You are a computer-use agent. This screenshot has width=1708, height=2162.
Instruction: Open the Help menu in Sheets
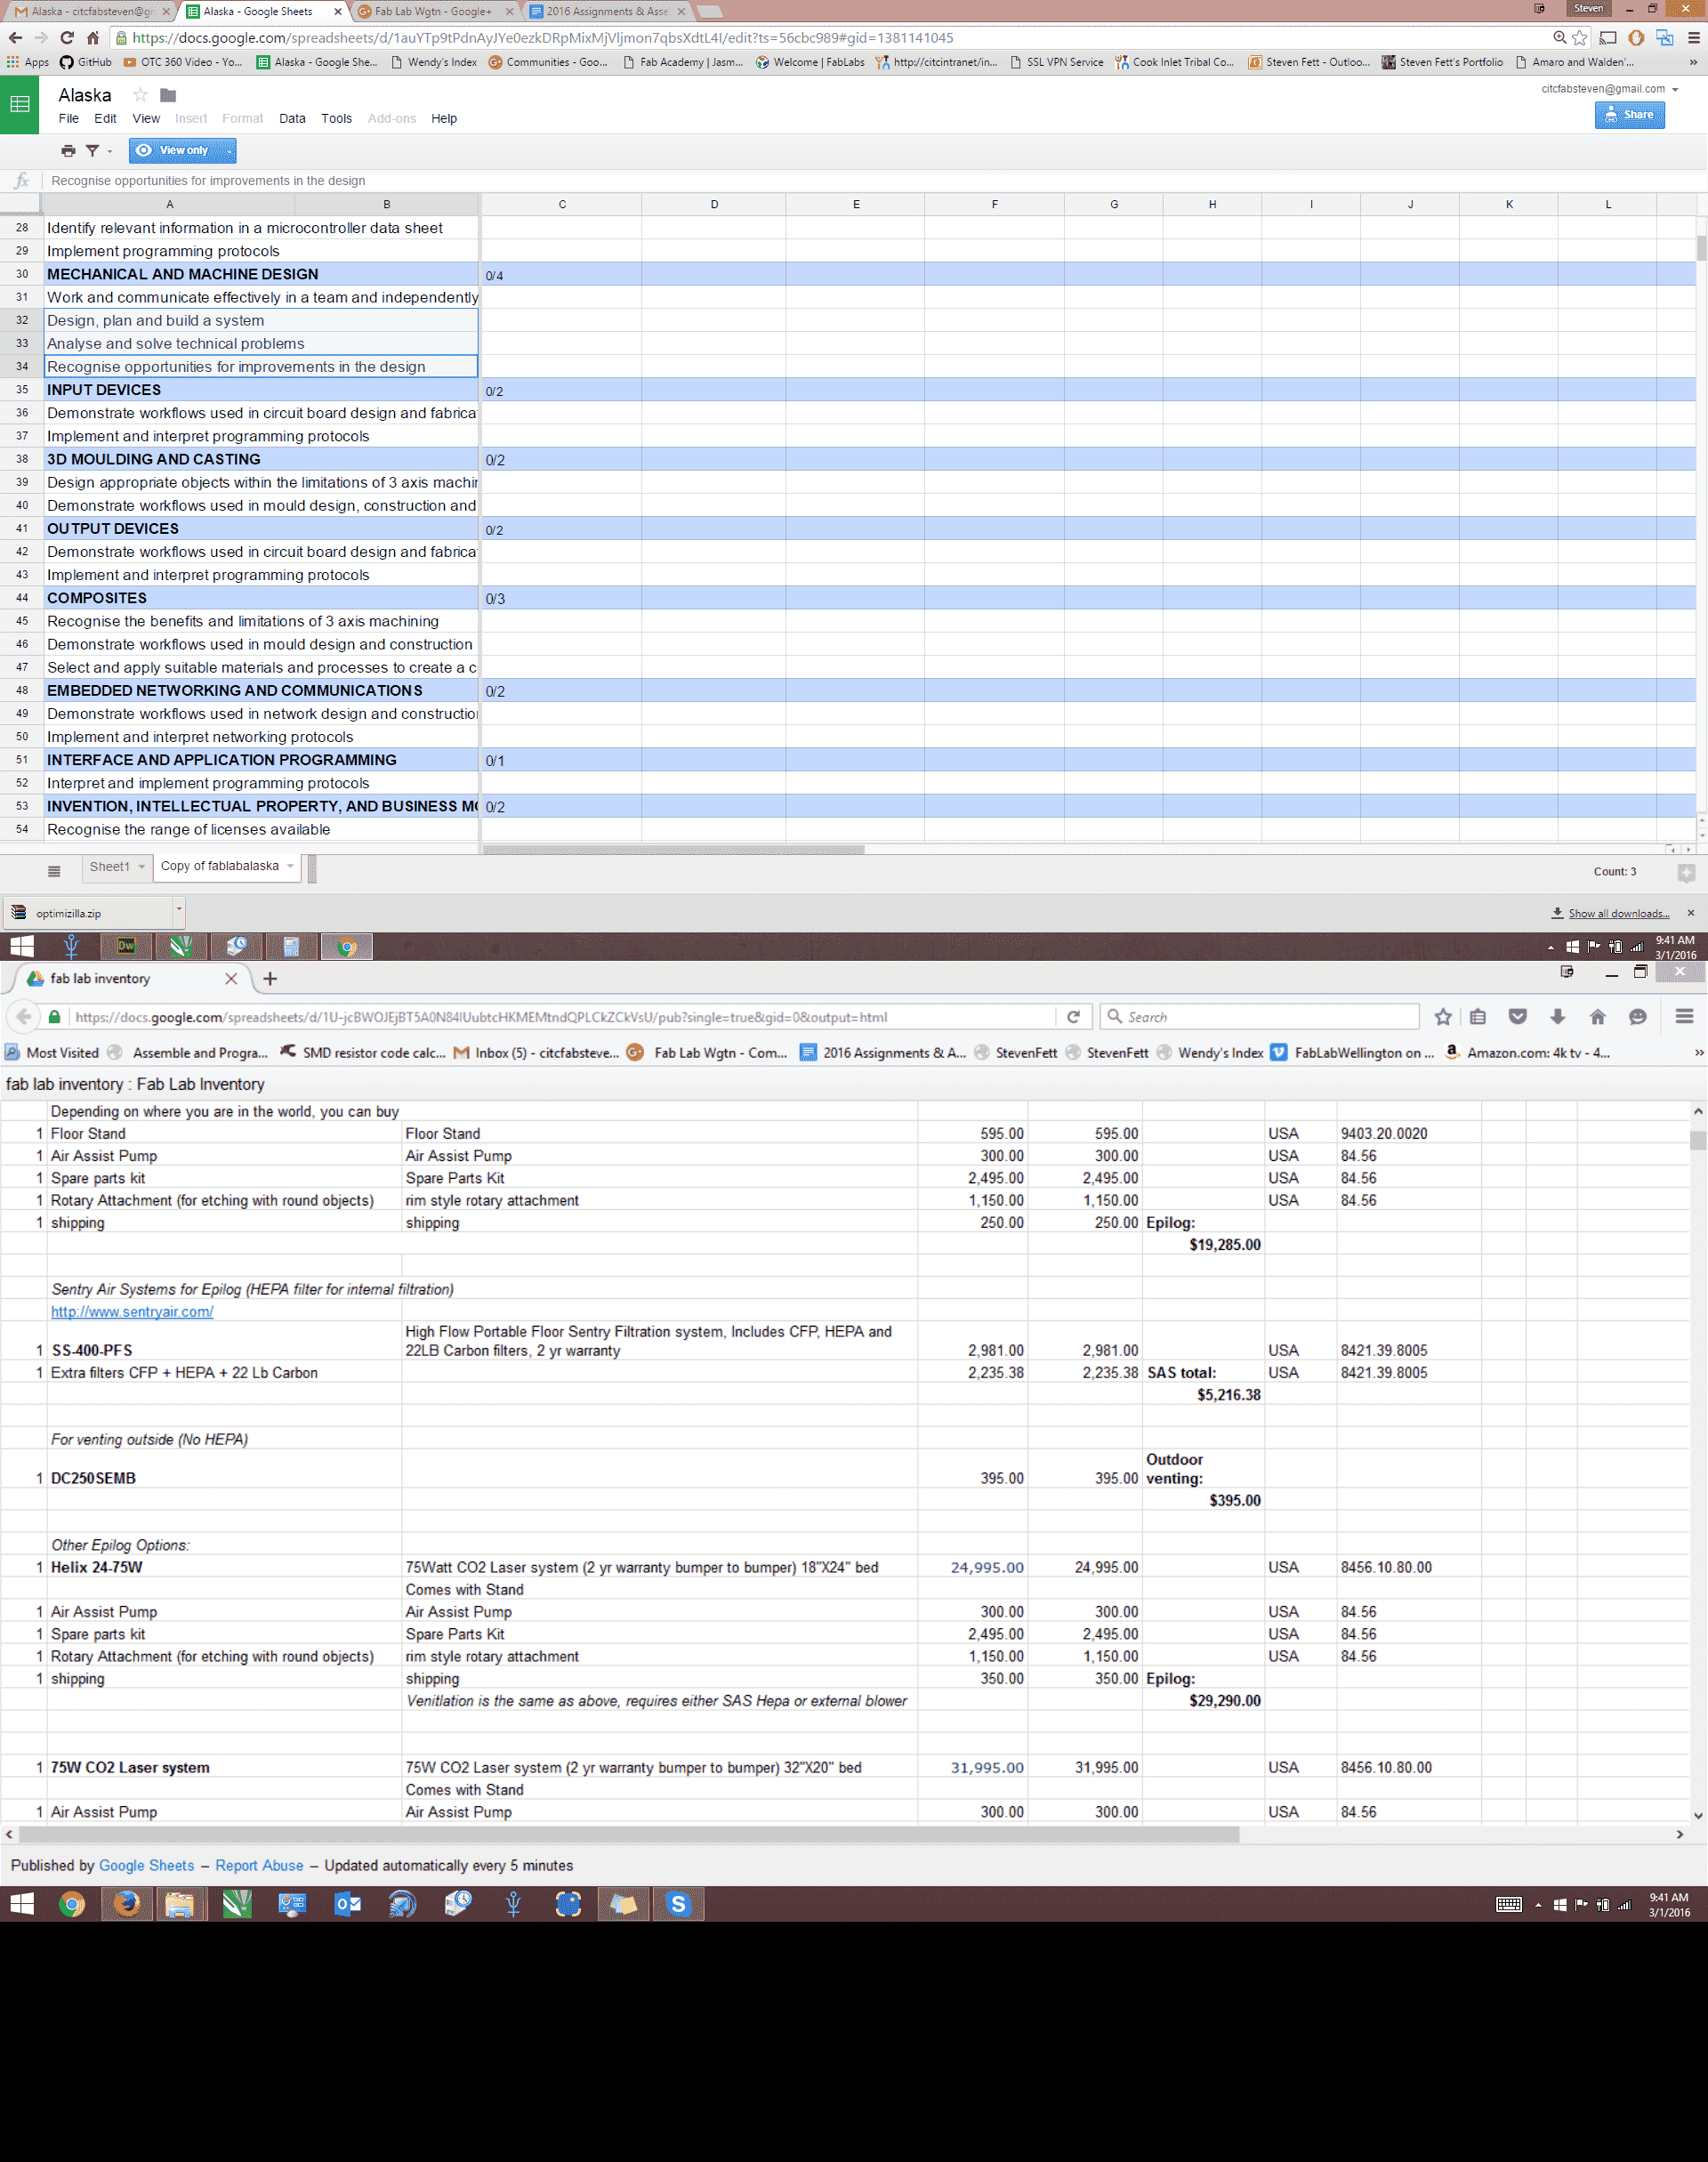click(x=444, y=118)
